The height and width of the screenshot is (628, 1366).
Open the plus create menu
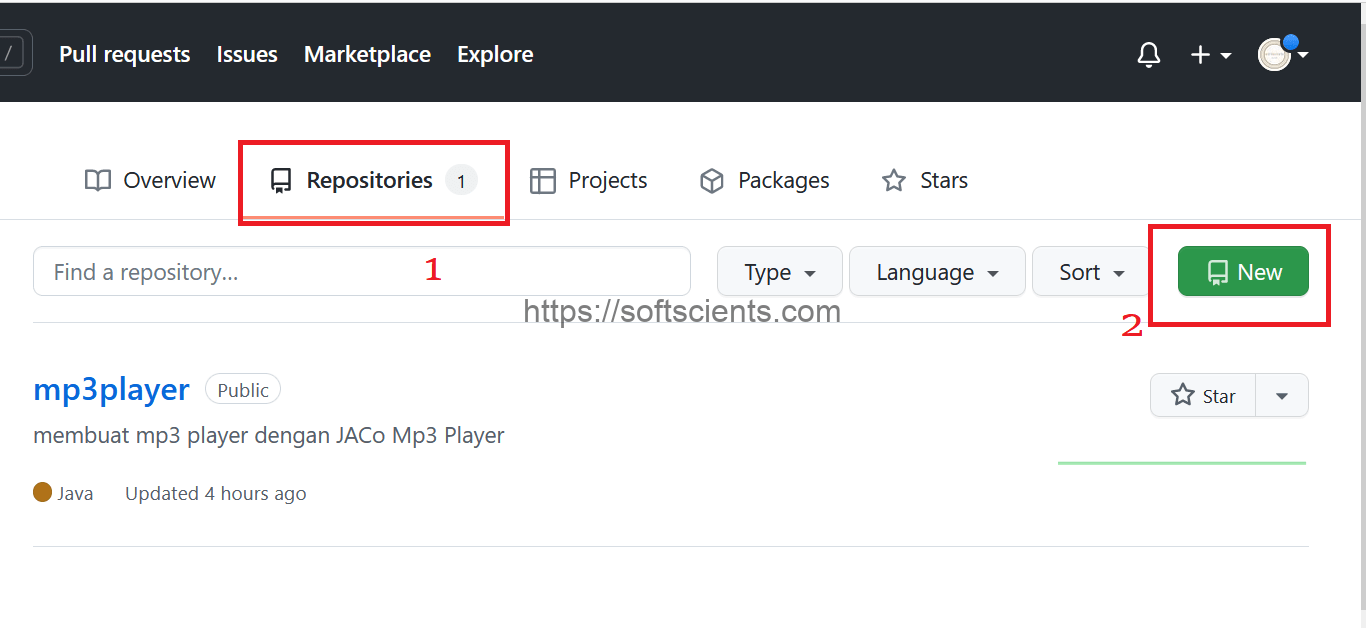tap(1209, 55)
